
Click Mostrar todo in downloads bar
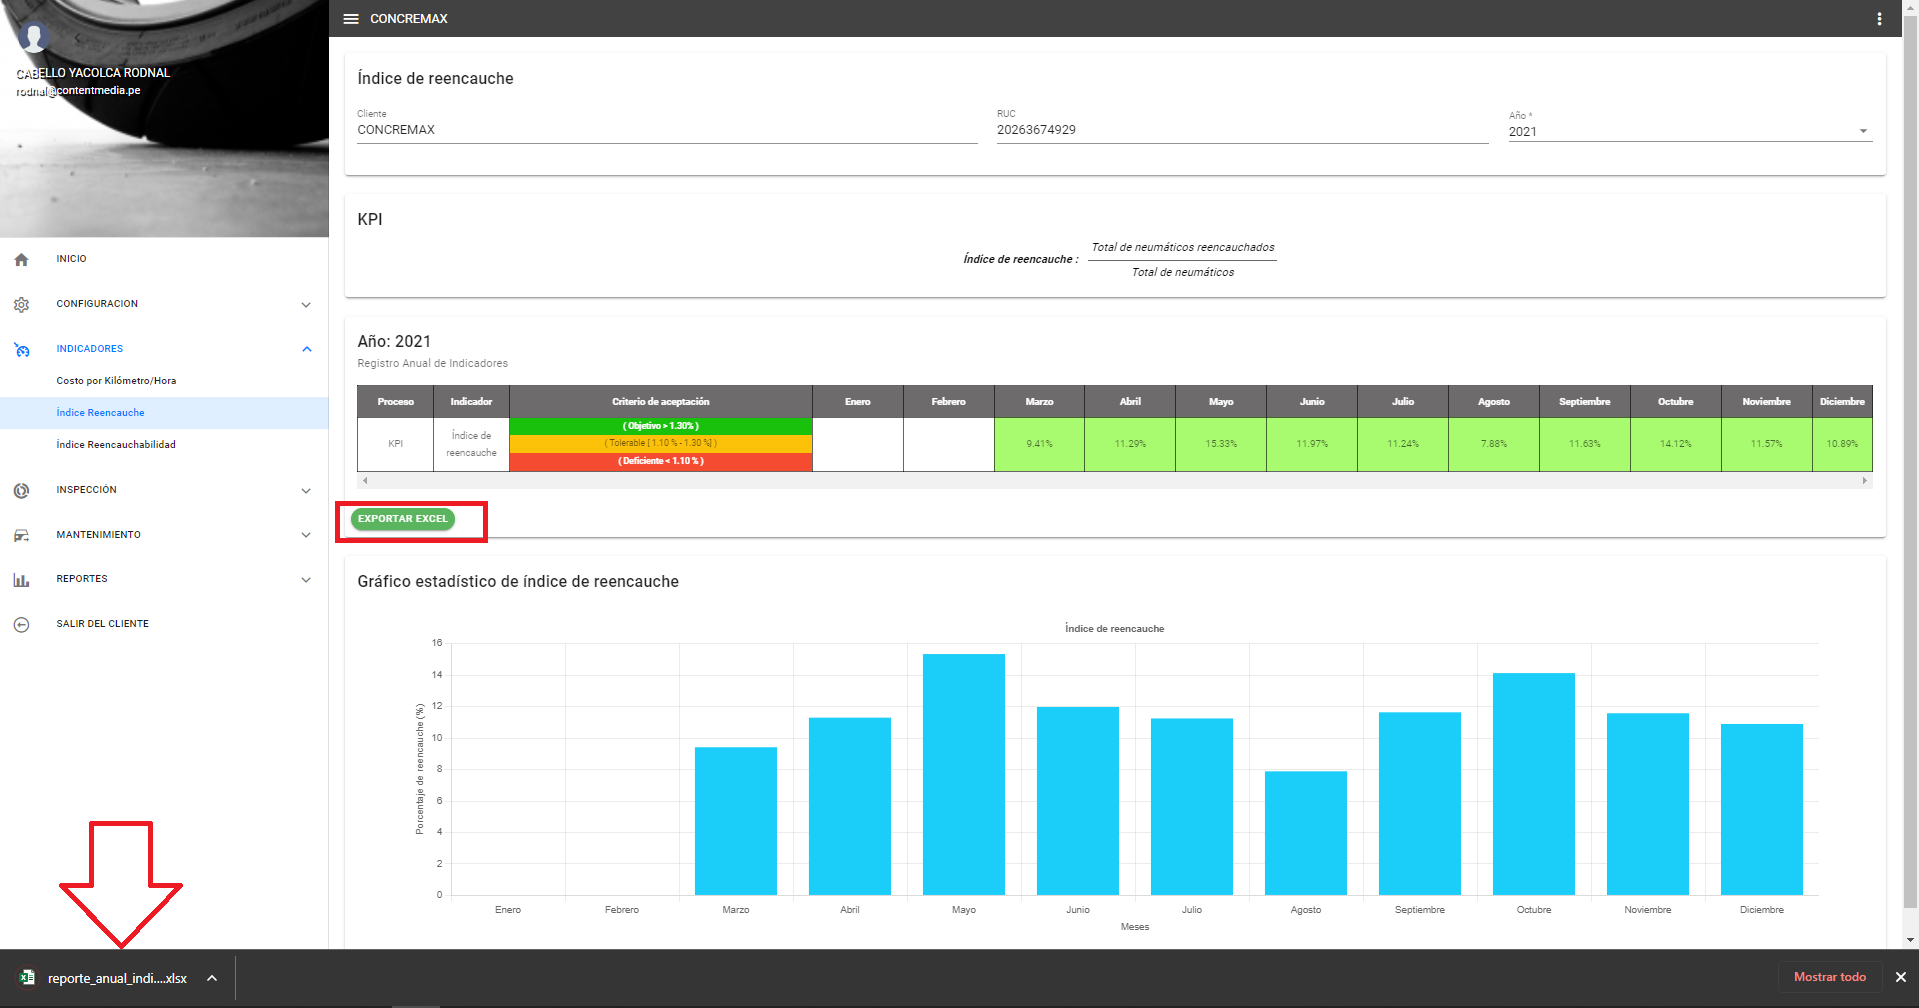(1829, 977)
